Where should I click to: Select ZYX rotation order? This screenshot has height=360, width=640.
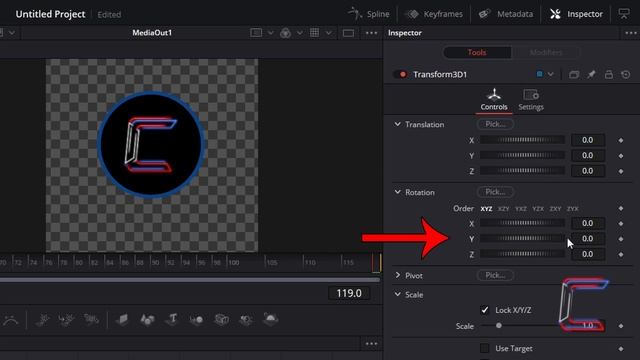point(573,209)
